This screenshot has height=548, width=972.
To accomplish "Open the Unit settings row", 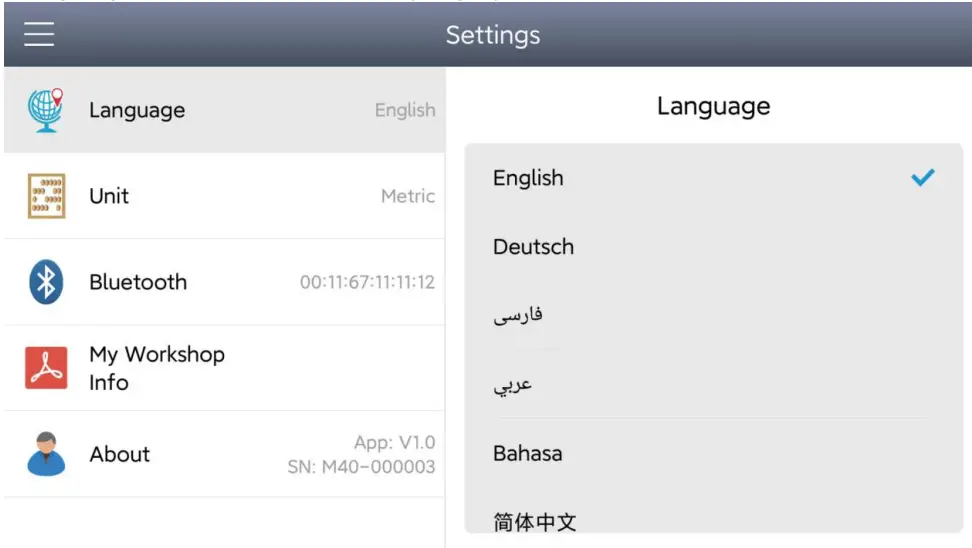I will point(224,196).
